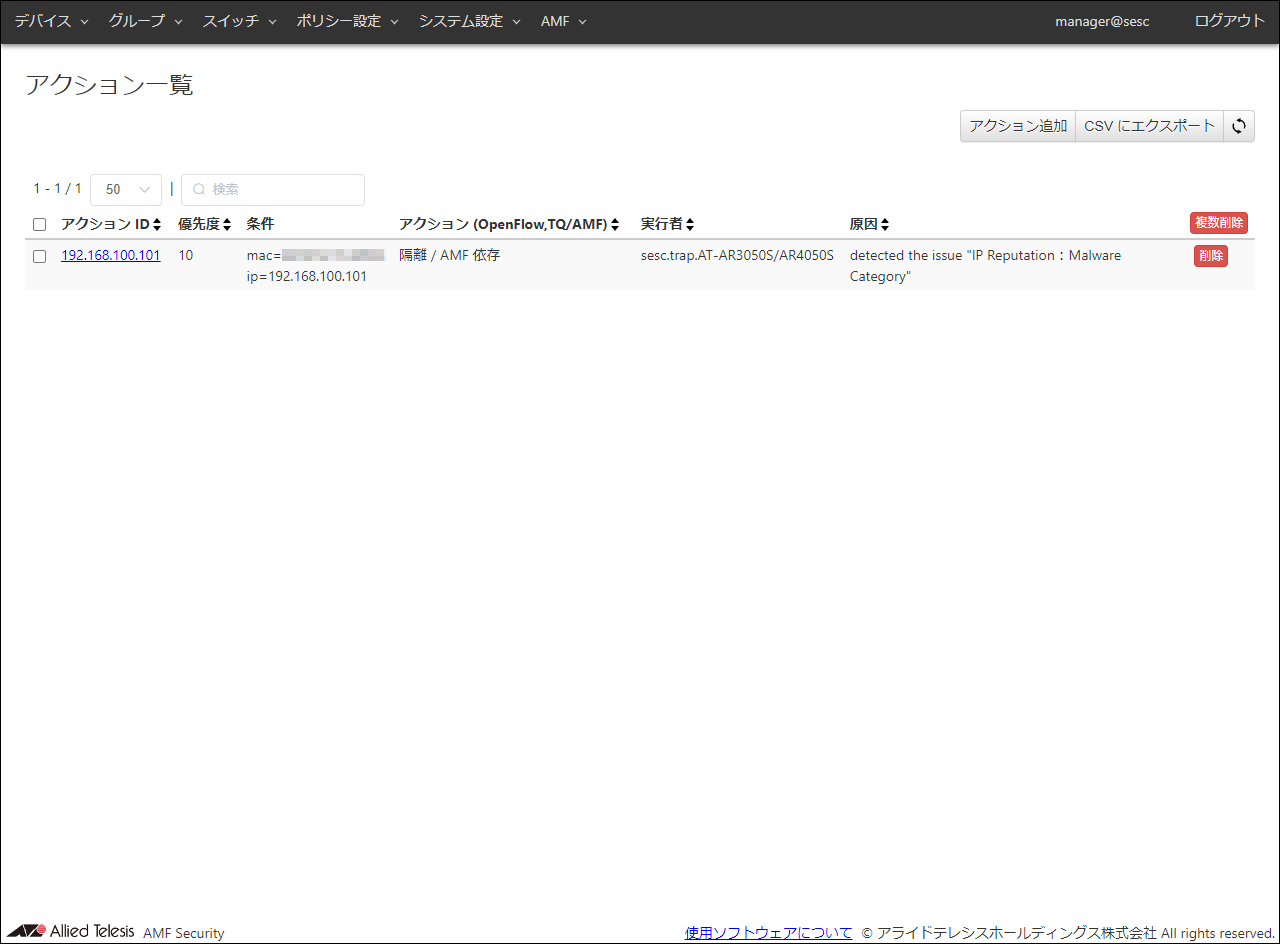Check the 192.168.100.101 row checkbox
Image resolution: width=1280 pixels, height=944 pixels.
(x=40, y=256)
